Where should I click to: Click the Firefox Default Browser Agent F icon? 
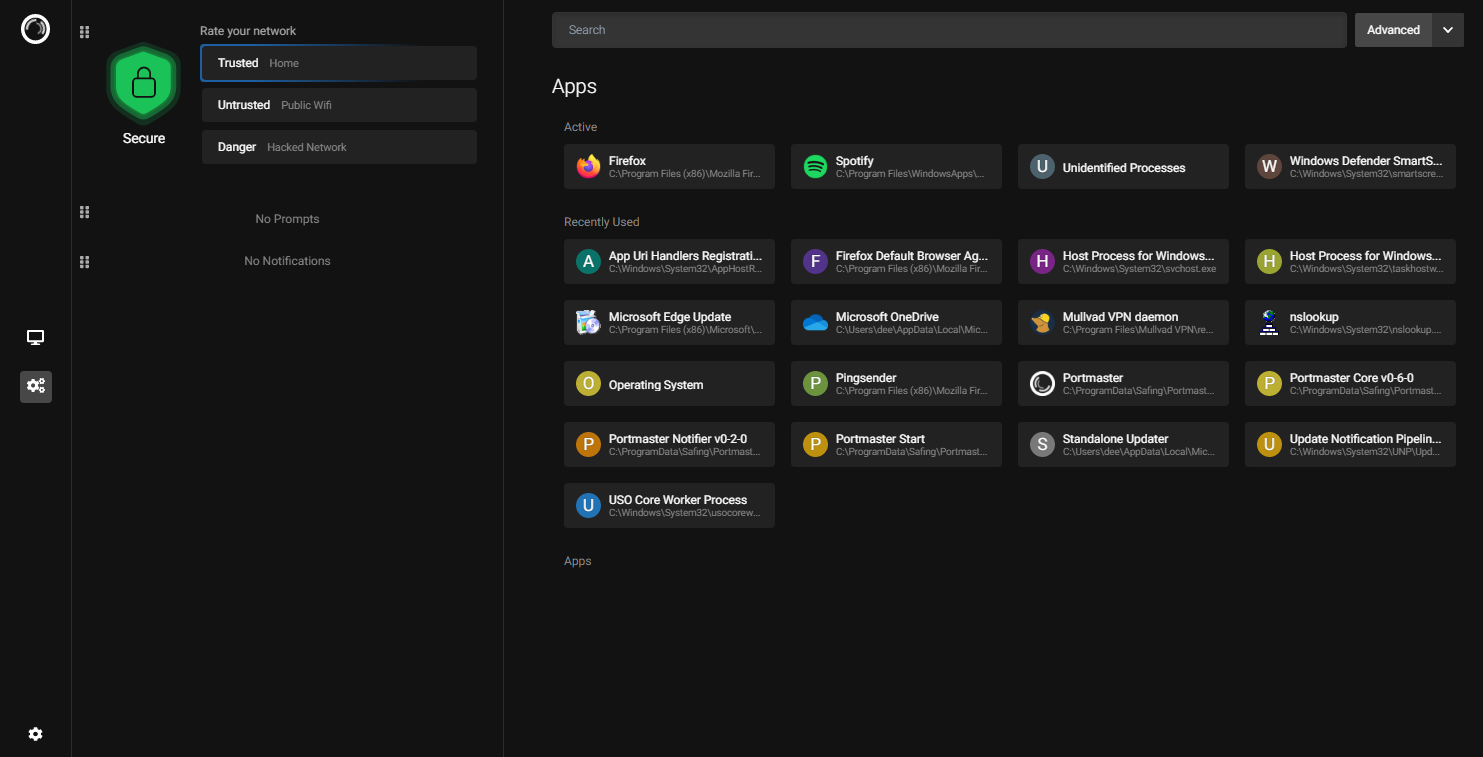click(x=816, y=262)
